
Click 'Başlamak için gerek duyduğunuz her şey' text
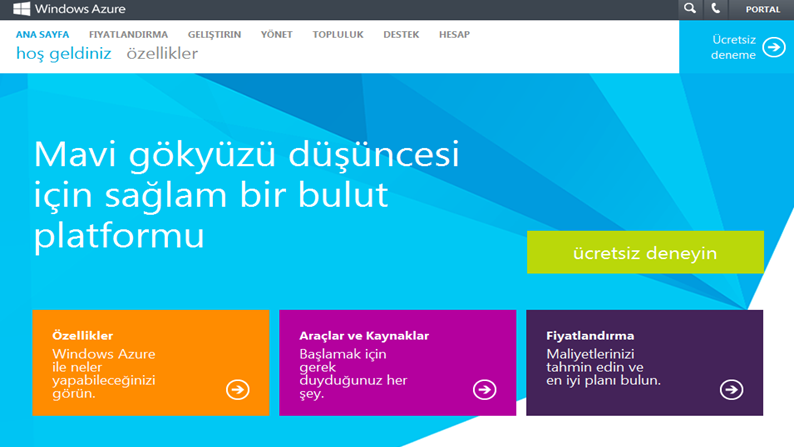point(353,374)
